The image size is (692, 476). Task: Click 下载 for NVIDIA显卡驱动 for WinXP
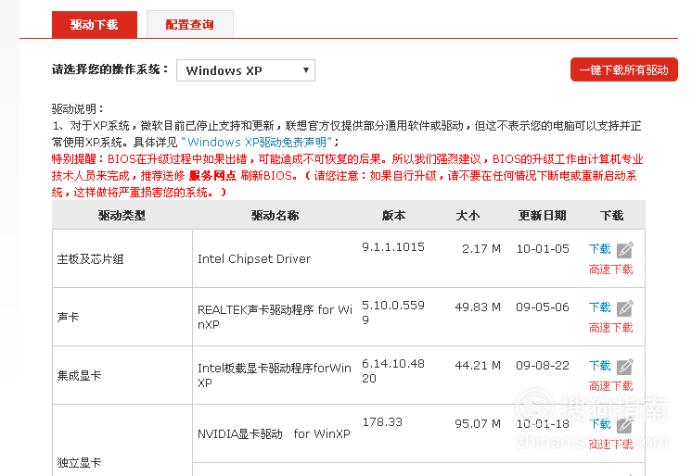pyautogui.click(x=600, y=424)
